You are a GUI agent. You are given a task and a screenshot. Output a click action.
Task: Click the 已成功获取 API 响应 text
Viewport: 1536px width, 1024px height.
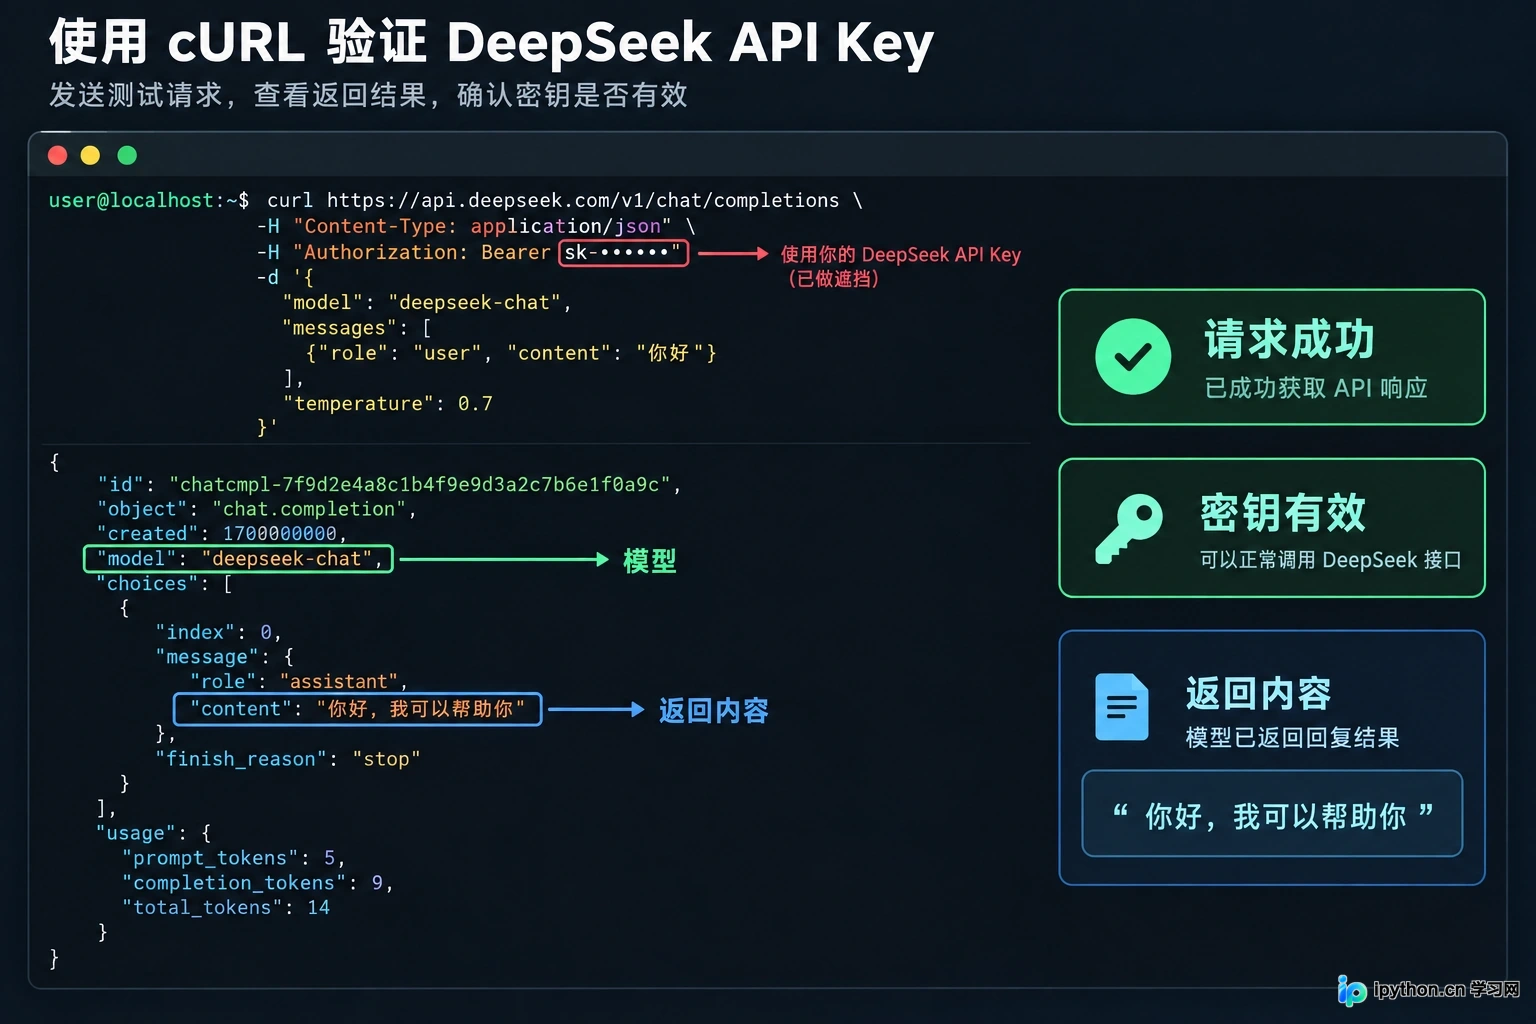[1316, 388]
